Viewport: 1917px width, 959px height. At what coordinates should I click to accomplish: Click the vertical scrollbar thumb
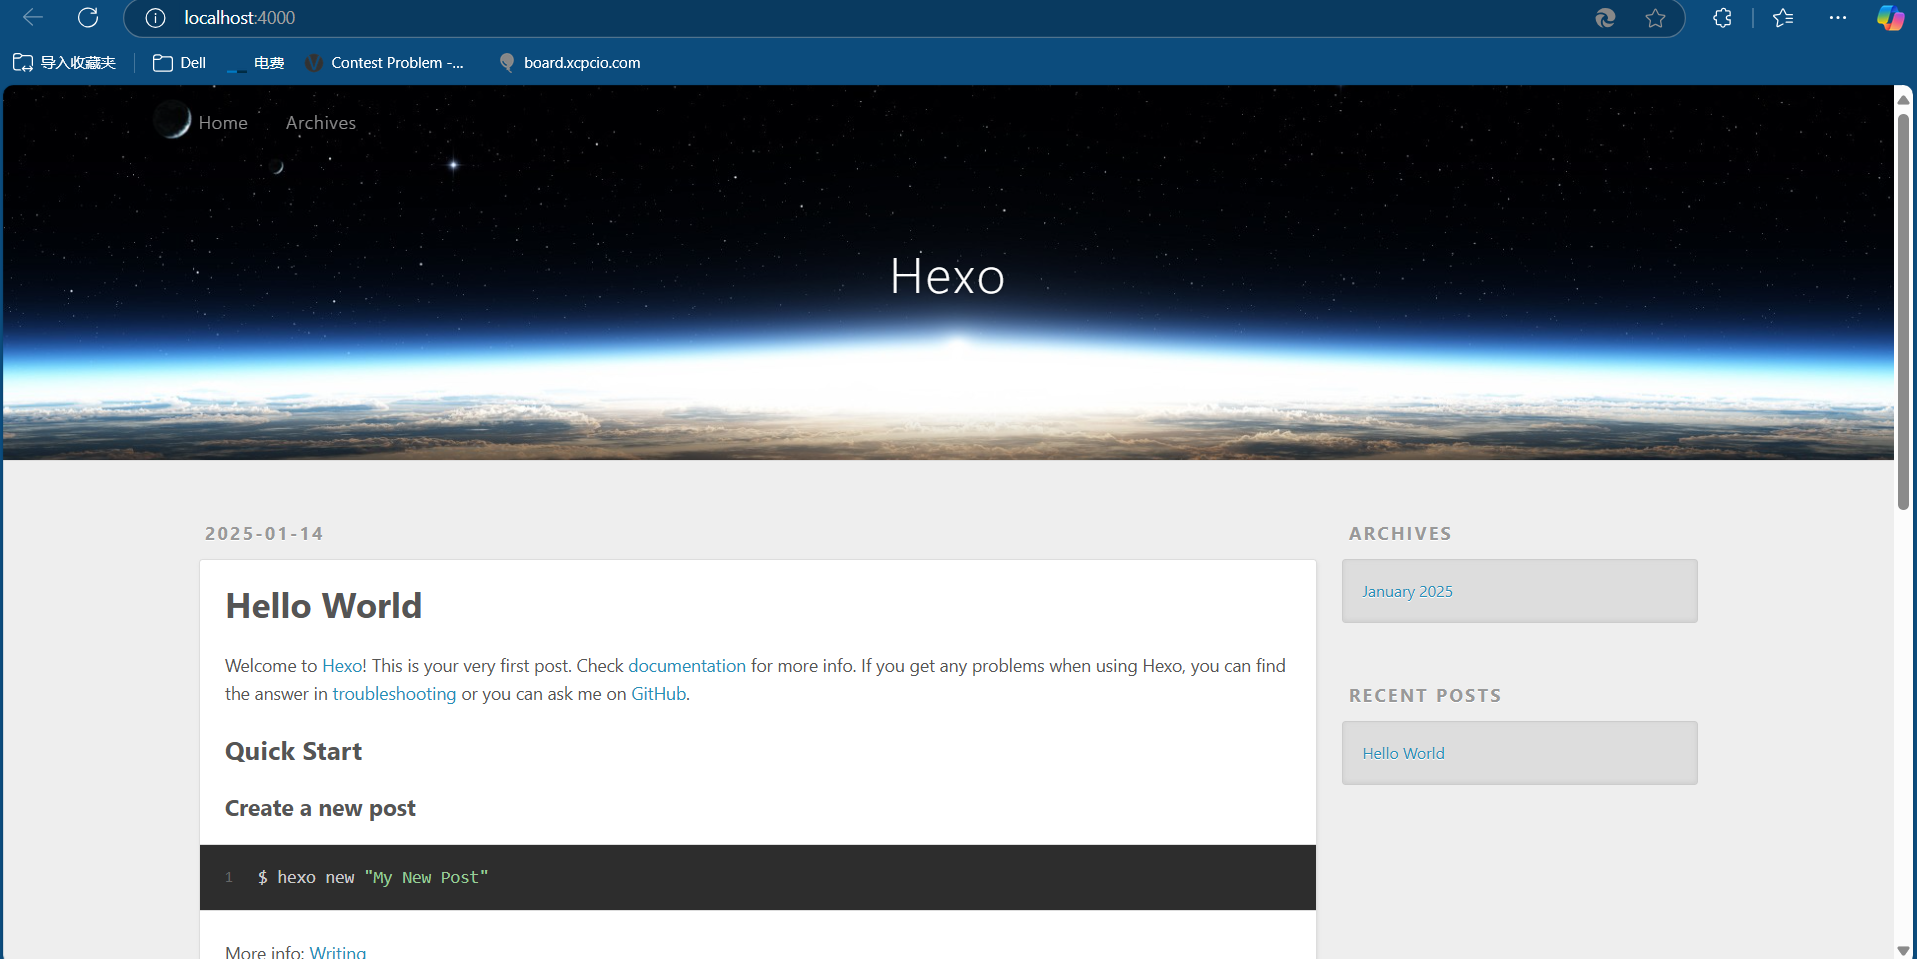point(1903,312)
